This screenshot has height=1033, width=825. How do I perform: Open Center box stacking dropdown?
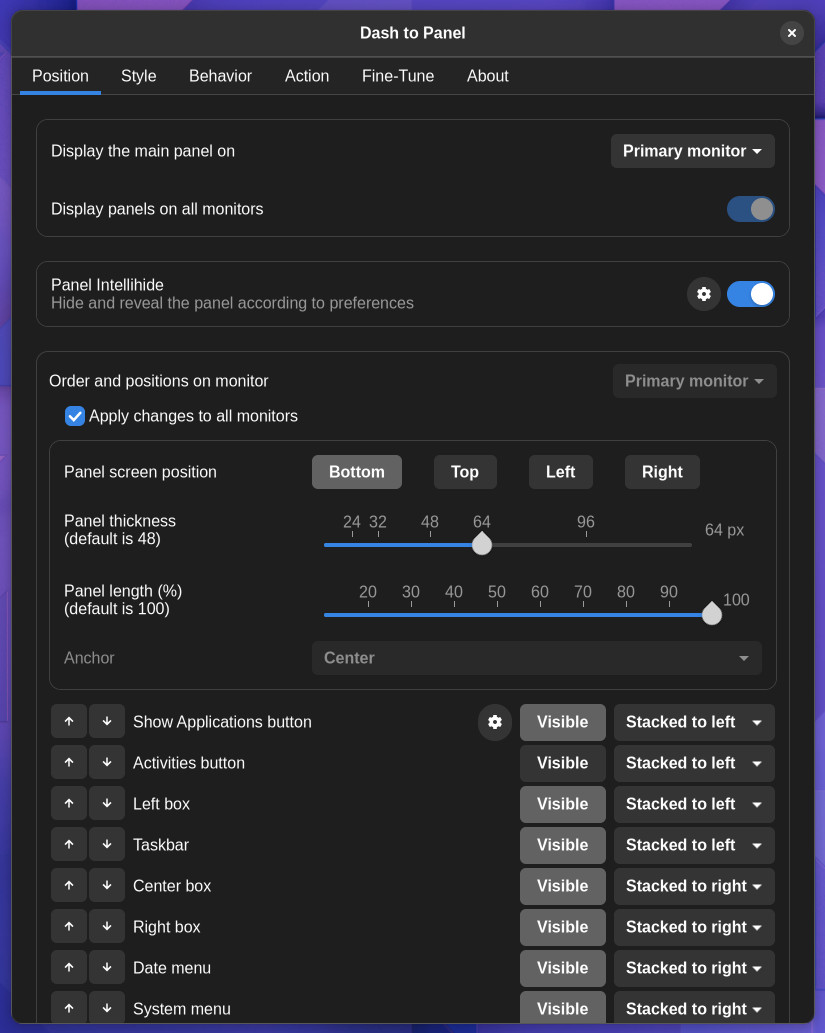pyautogui.click(x=694, y=885)
